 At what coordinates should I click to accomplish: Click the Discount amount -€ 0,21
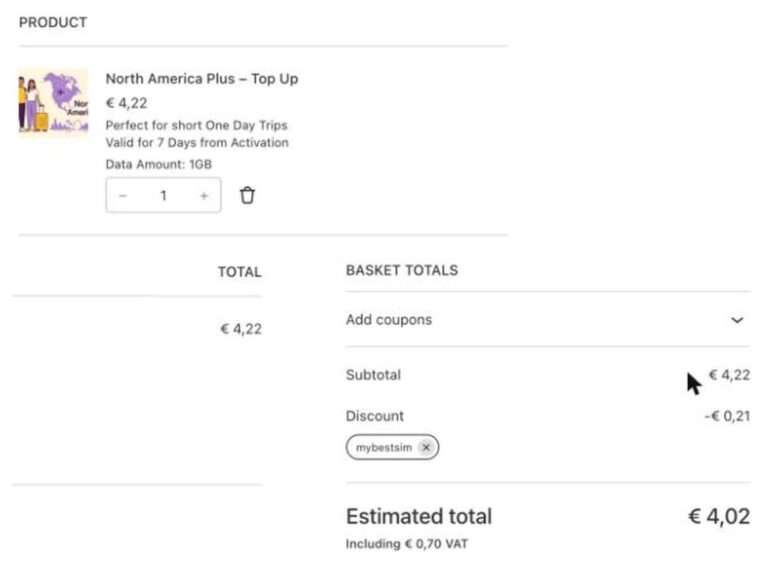727,416
